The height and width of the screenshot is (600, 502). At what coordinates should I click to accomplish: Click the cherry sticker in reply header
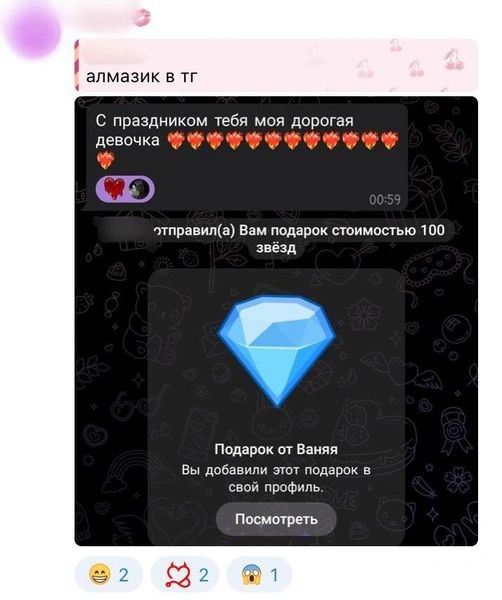(x=453, y=60)
